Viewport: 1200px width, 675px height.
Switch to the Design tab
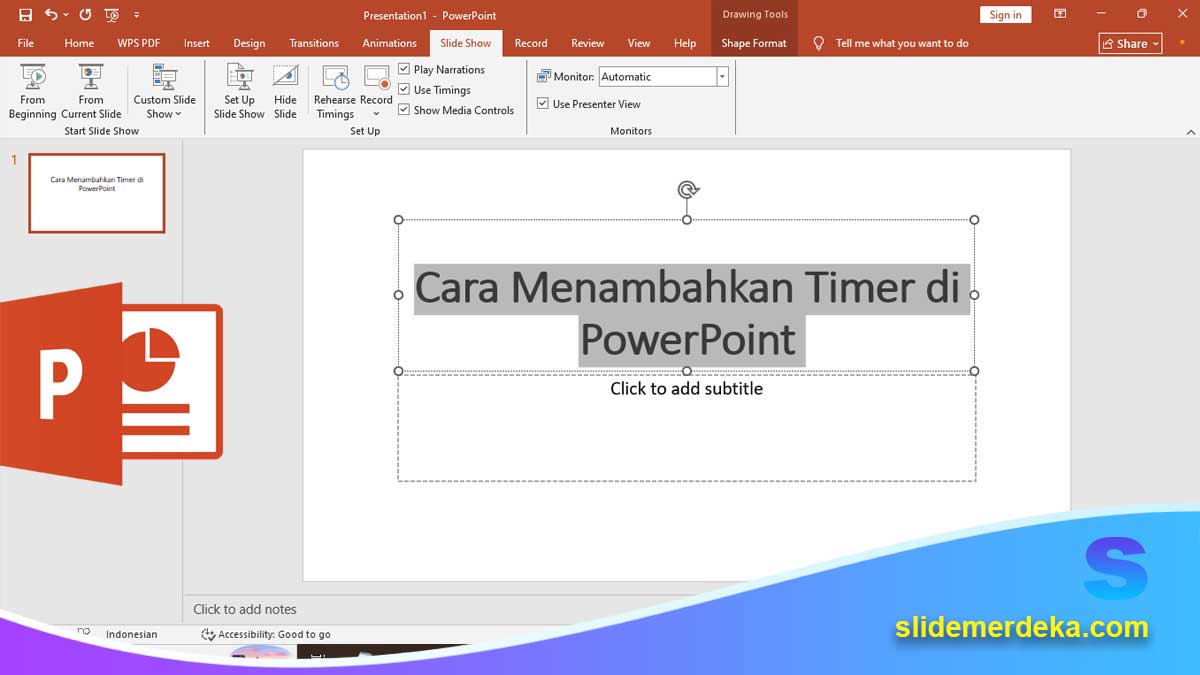pos(249,43)
